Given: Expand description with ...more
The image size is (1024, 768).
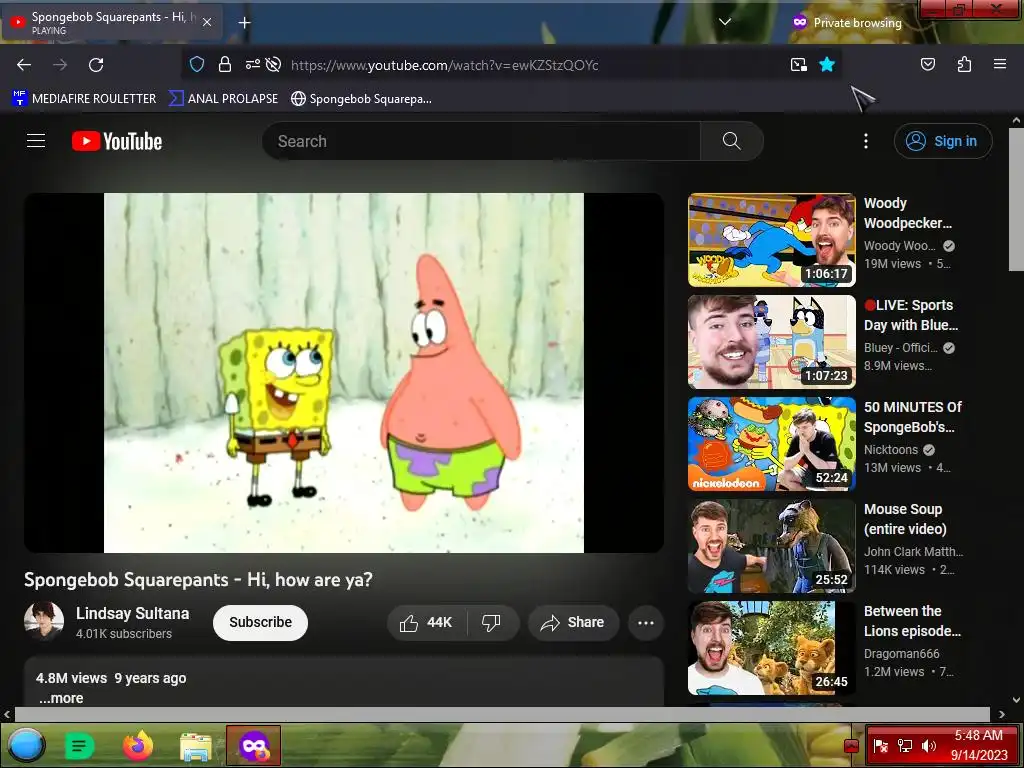Looking at the screenshot, I should 61,698.
